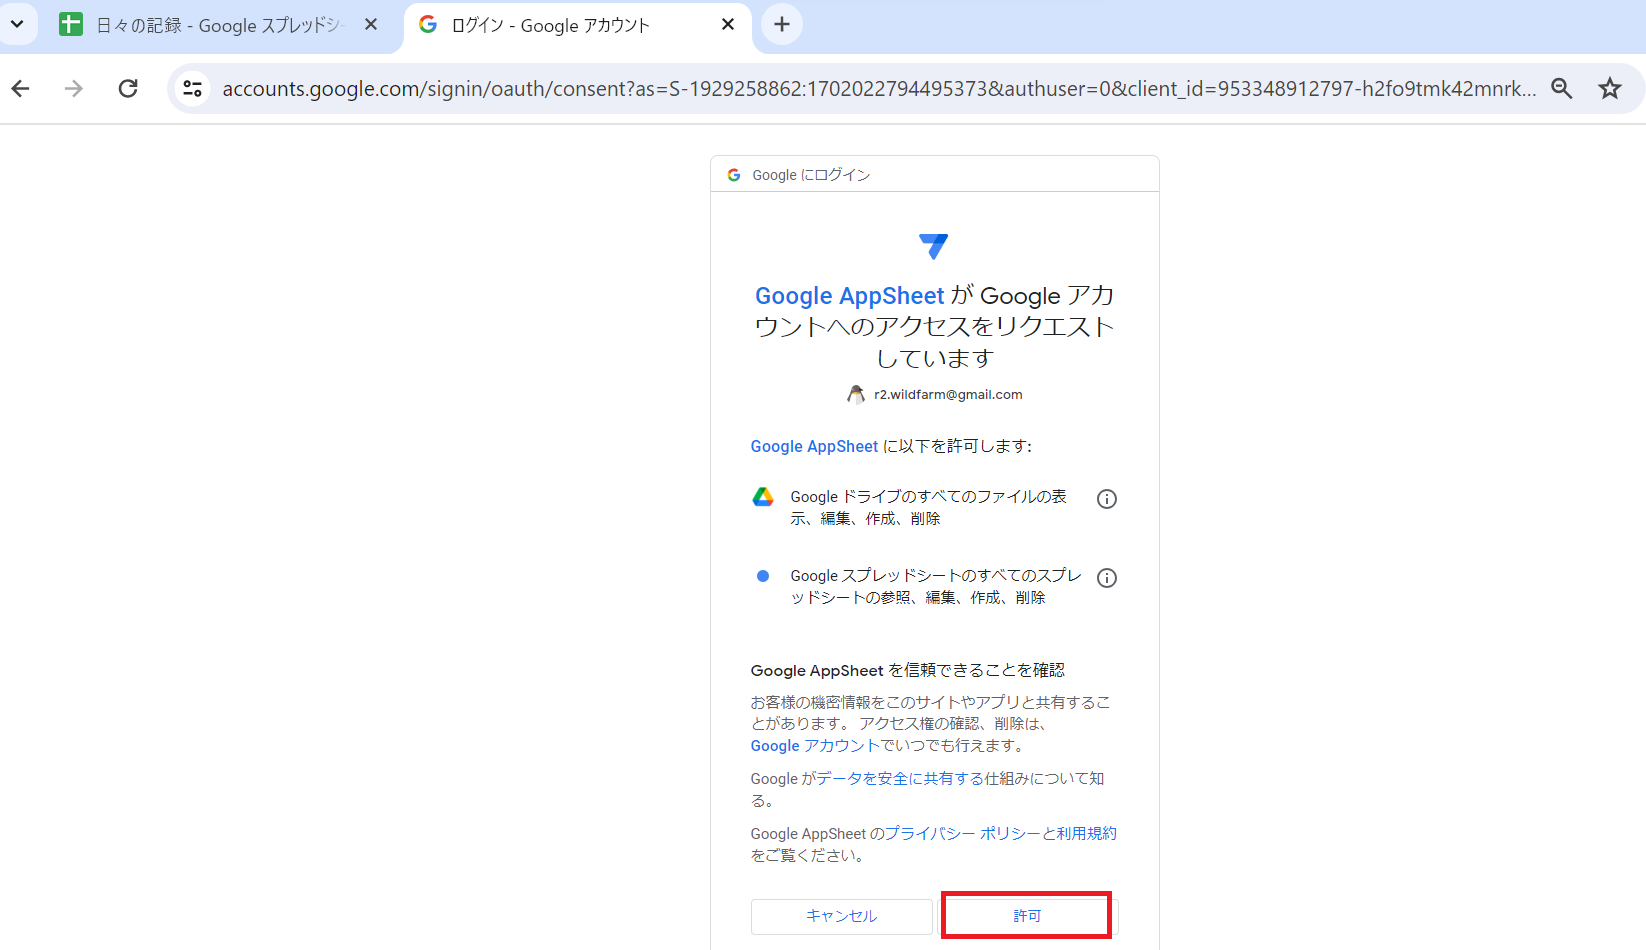Click the r2.wildfarm@gmail.com account text
1646x950 pixels.
[x=948, y=395]
